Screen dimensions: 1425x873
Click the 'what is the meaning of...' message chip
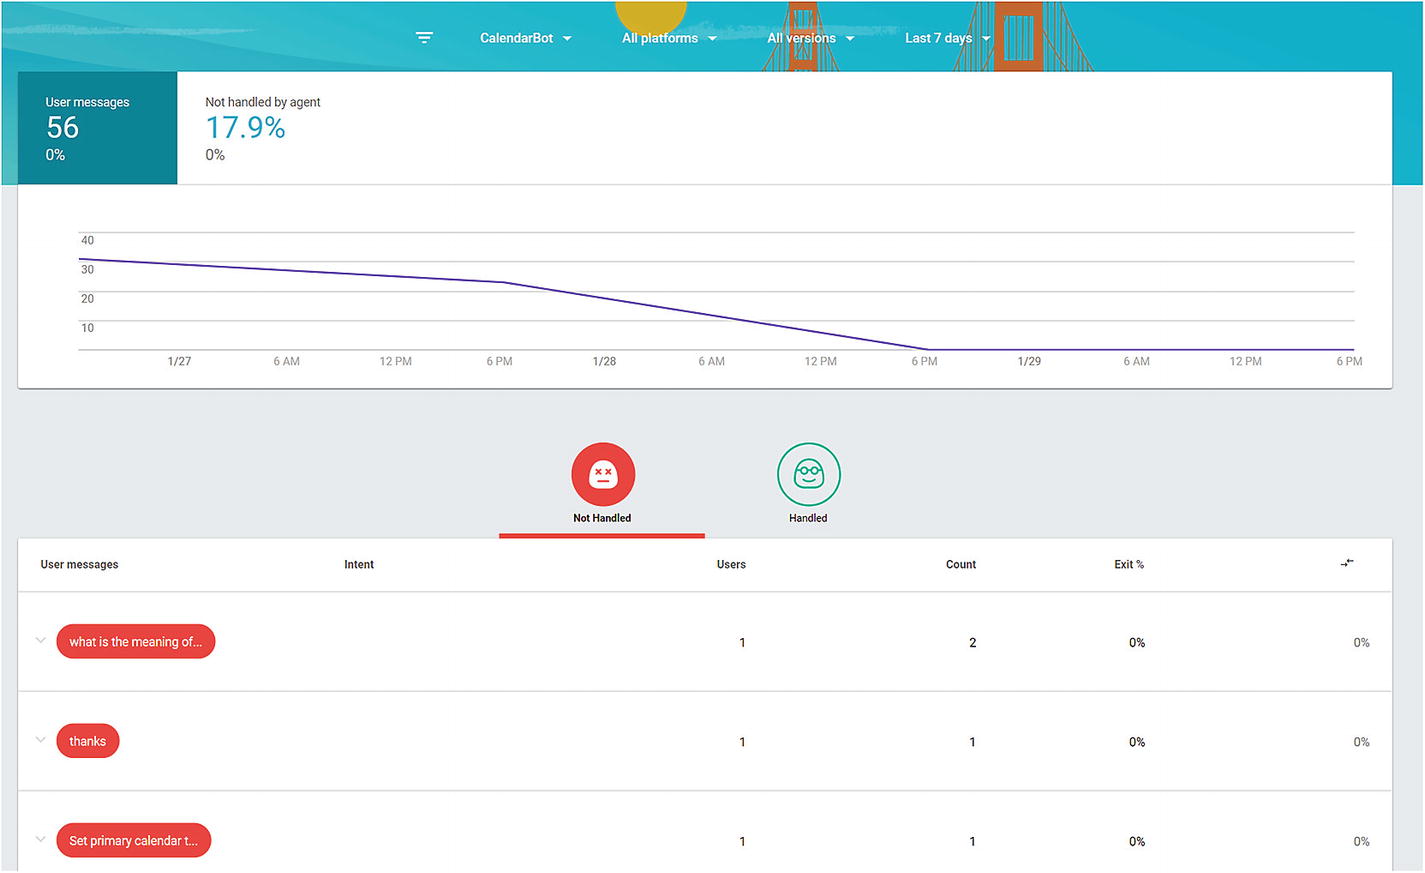pos(136,642)
